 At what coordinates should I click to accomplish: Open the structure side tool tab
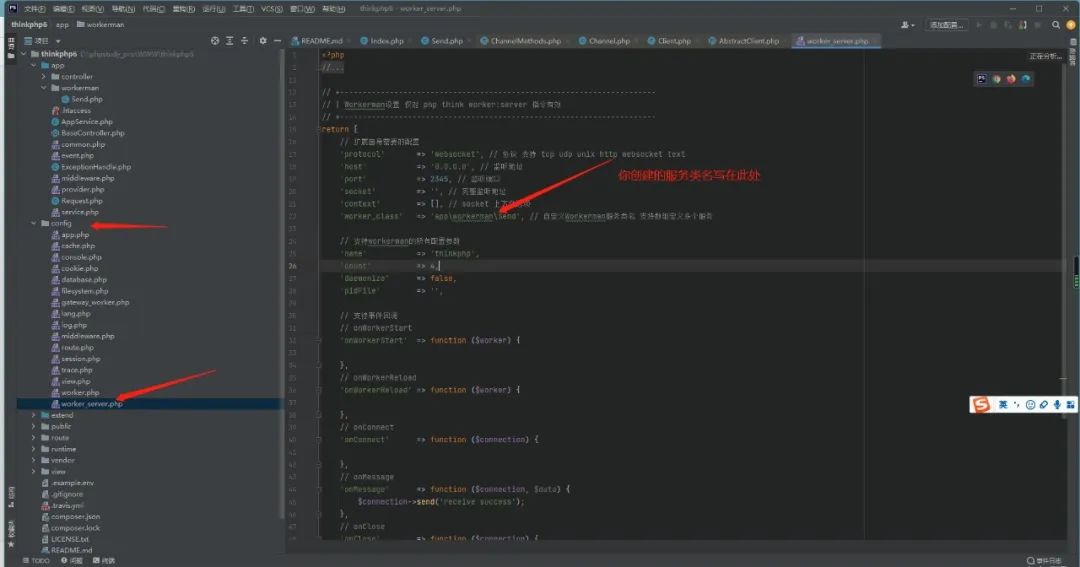(x=10, y=497)
